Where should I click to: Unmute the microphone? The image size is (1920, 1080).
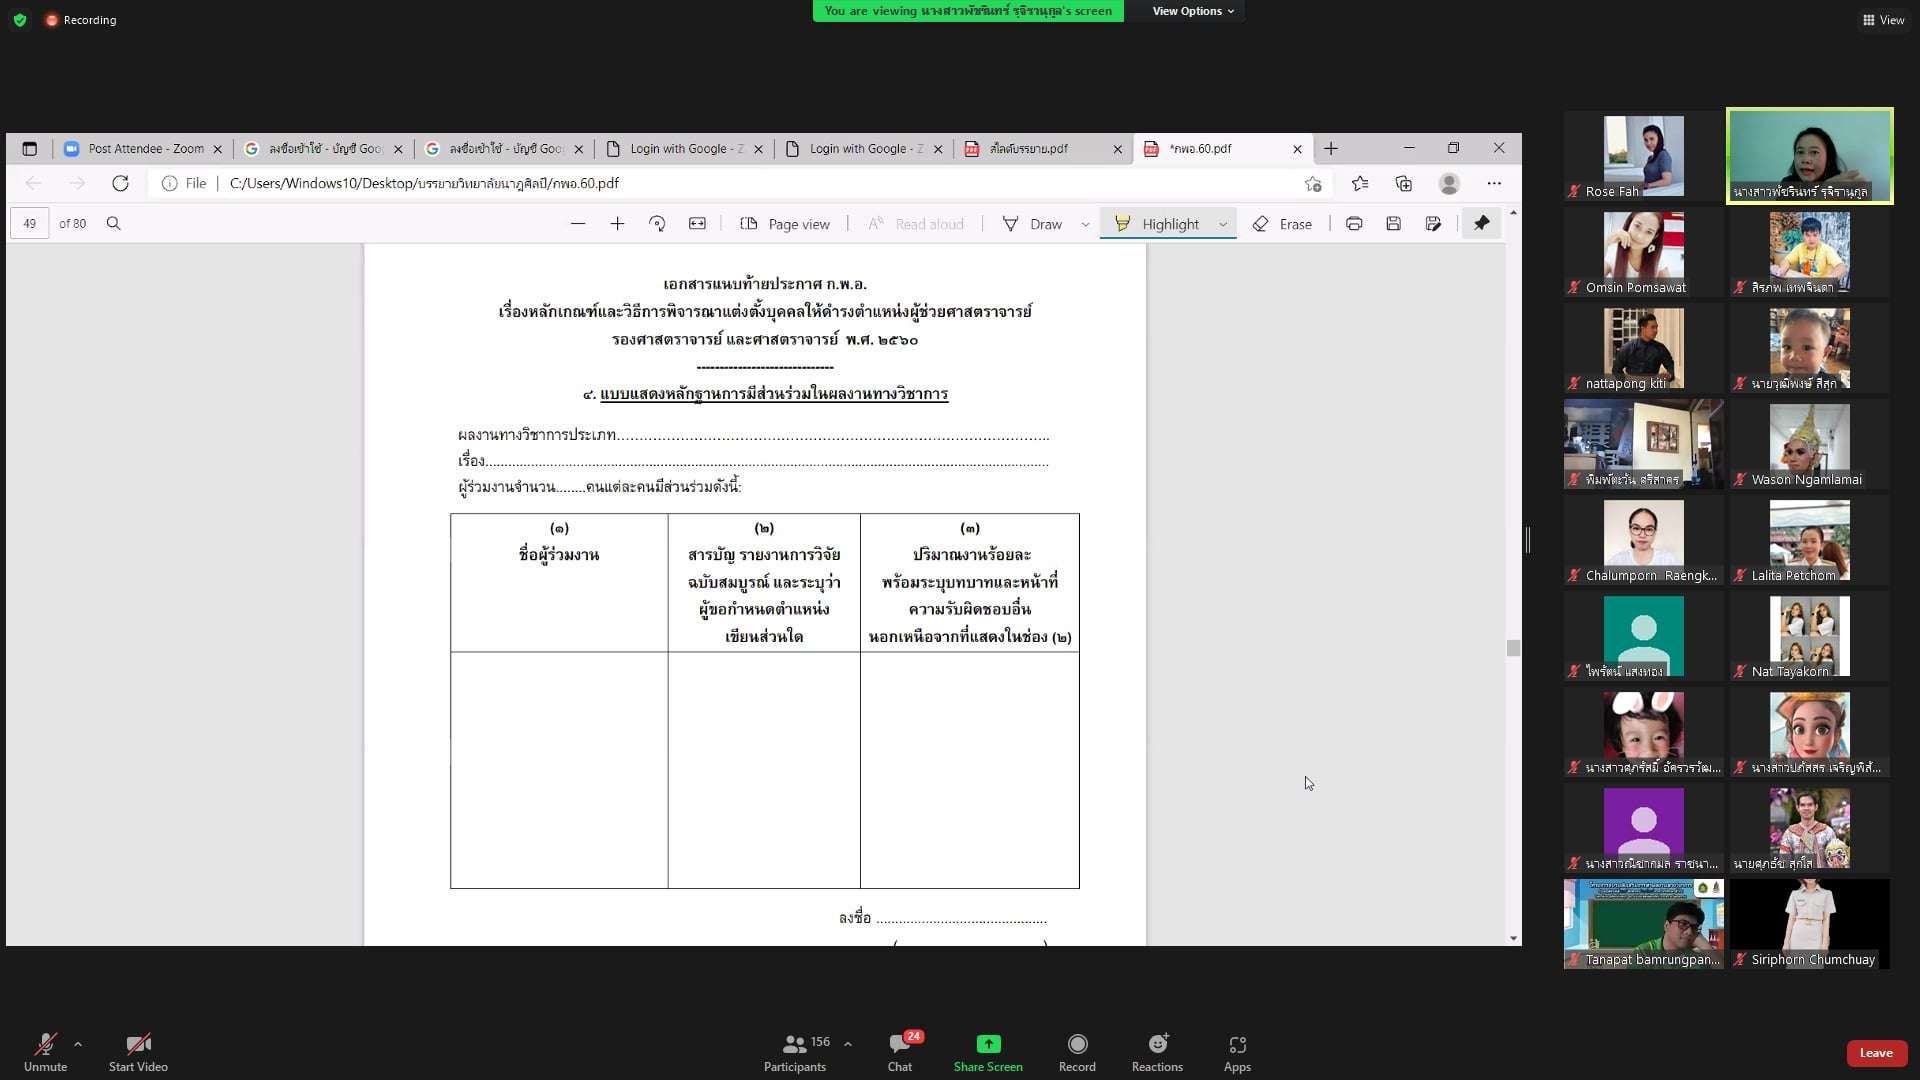[45, 1045]
